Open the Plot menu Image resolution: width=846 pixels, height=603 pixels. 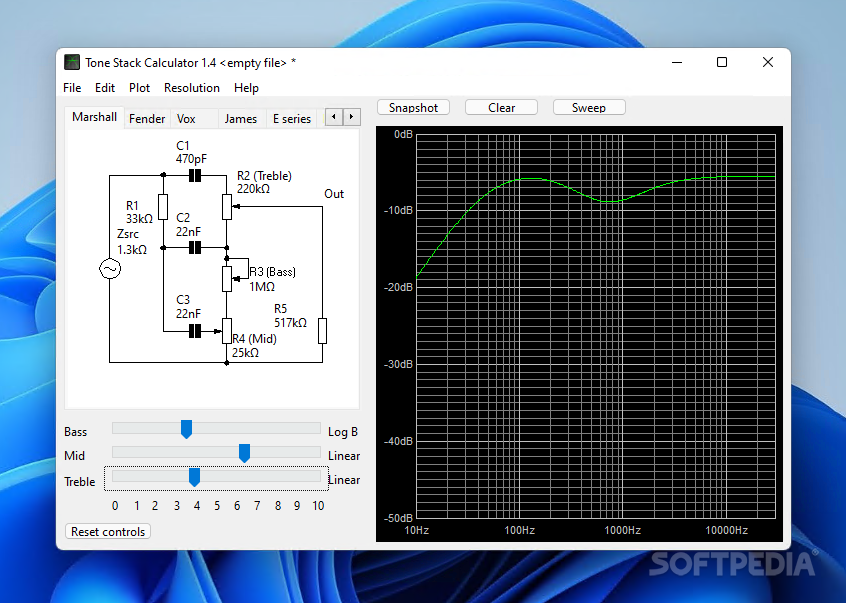[x=139, y=88]
